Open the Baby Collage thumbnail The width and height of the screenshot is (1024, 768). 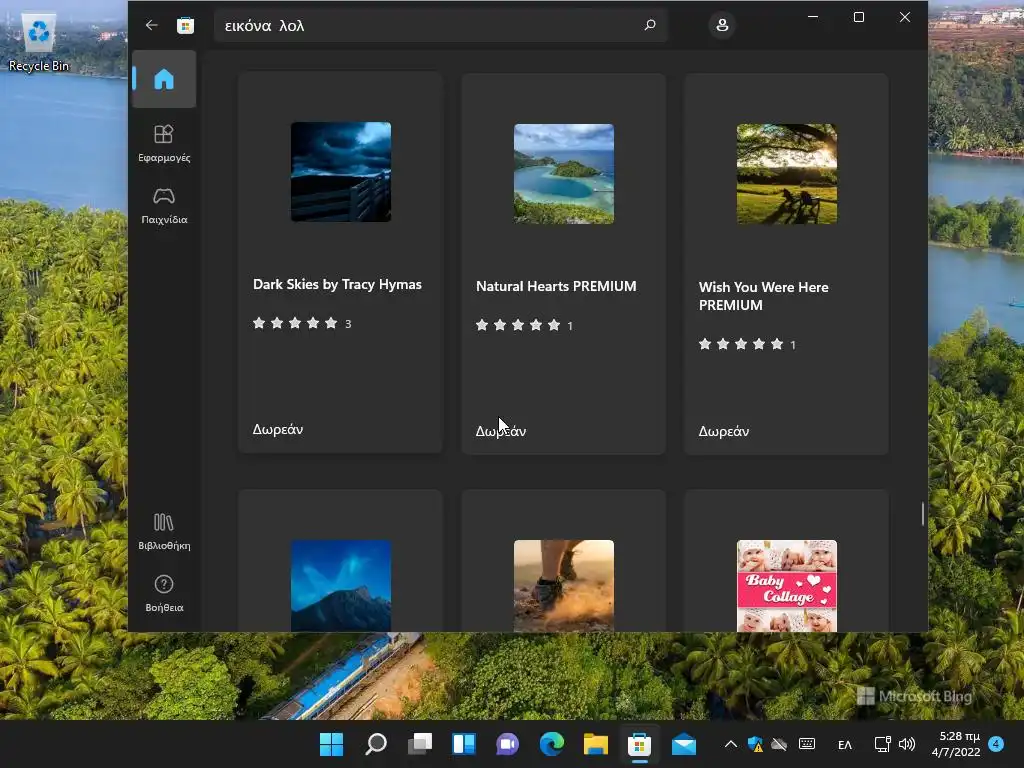pos(787,585)
